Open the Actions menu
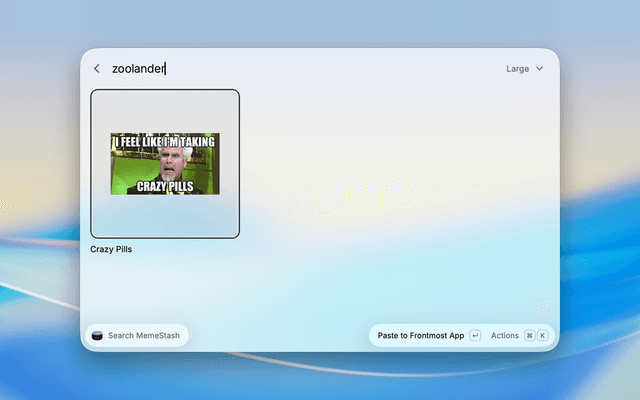Image resolution: width=640 pixels, height=400 pixels. 505,336
